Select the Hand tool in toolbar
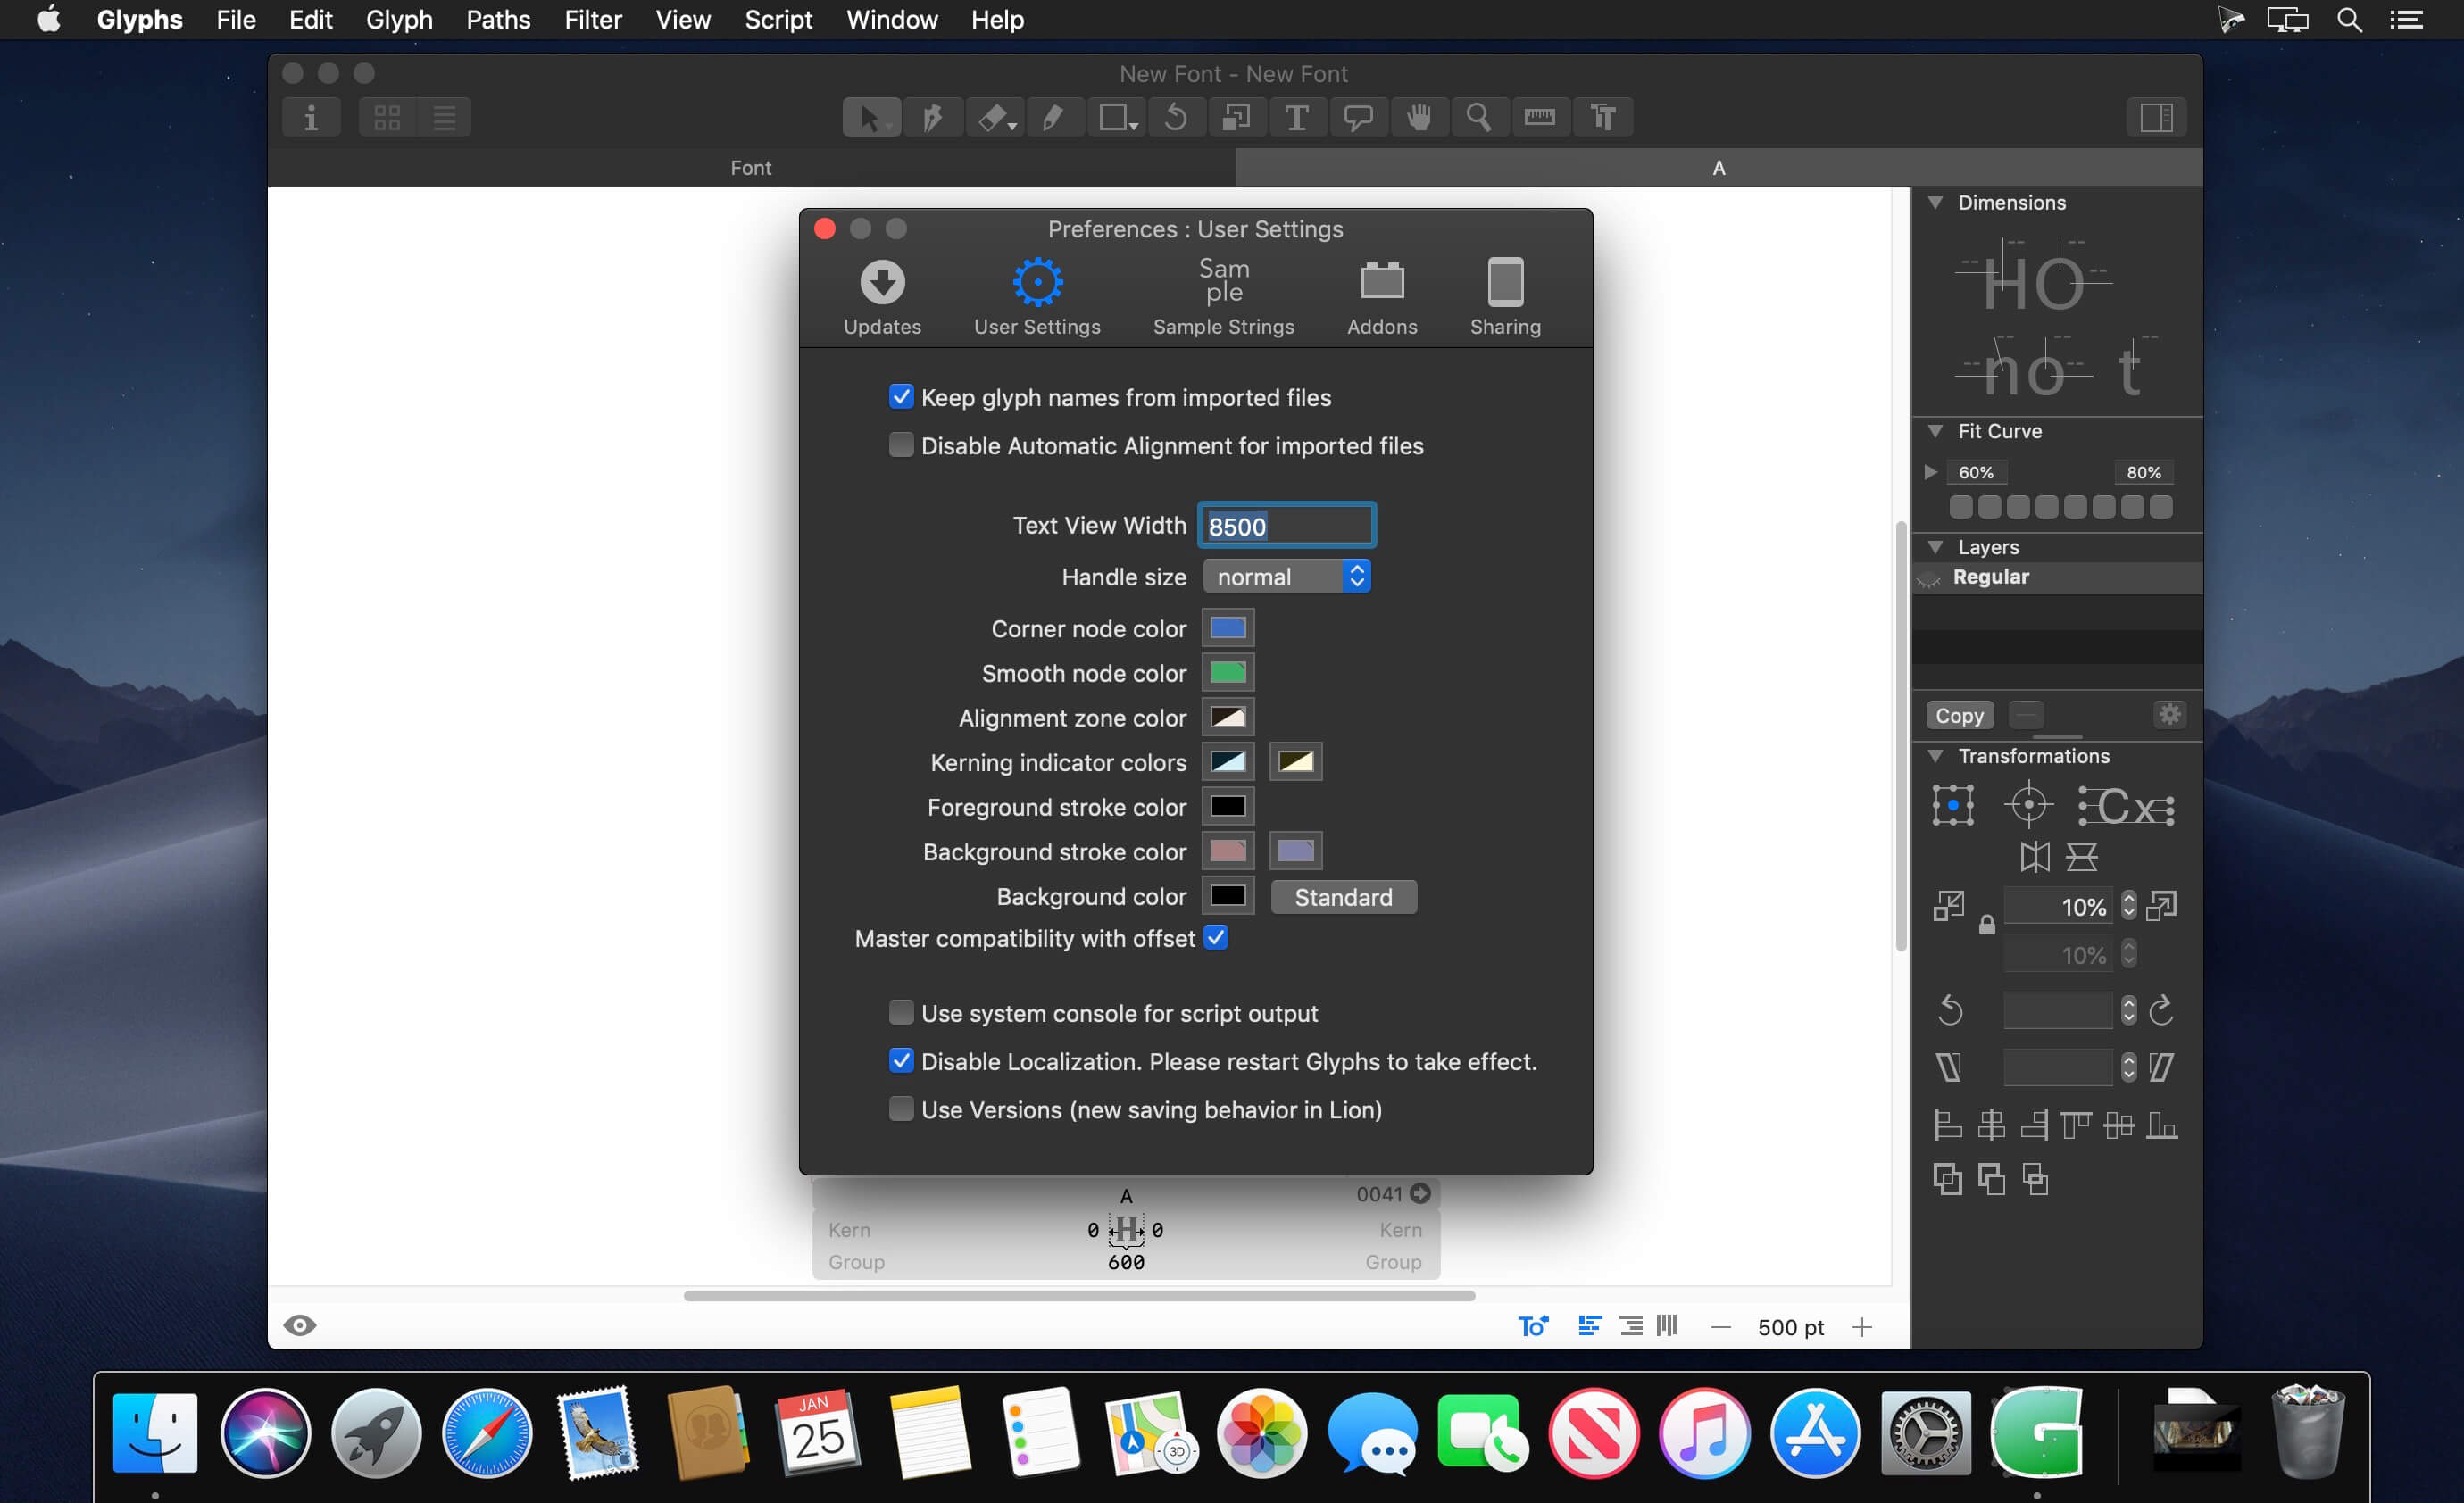This screenshot has height=1503, width=2464. click(x=1419, y=117)
